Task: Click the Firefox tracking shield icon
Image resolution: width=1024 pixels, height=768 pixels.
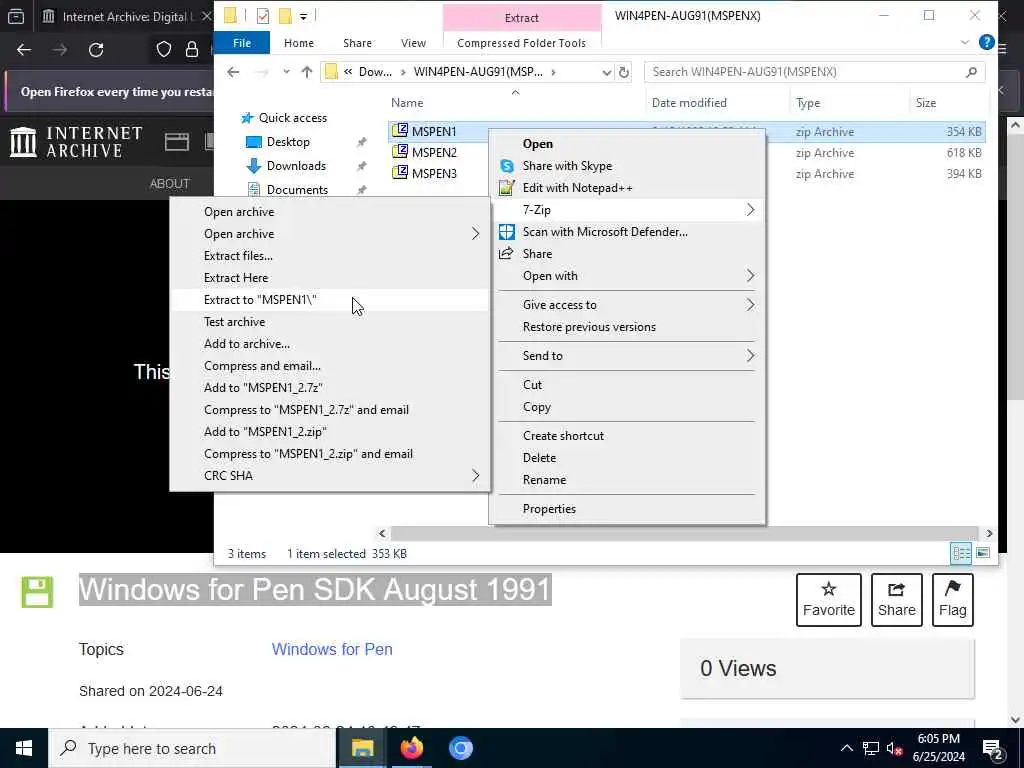Action: coord(164,50)
